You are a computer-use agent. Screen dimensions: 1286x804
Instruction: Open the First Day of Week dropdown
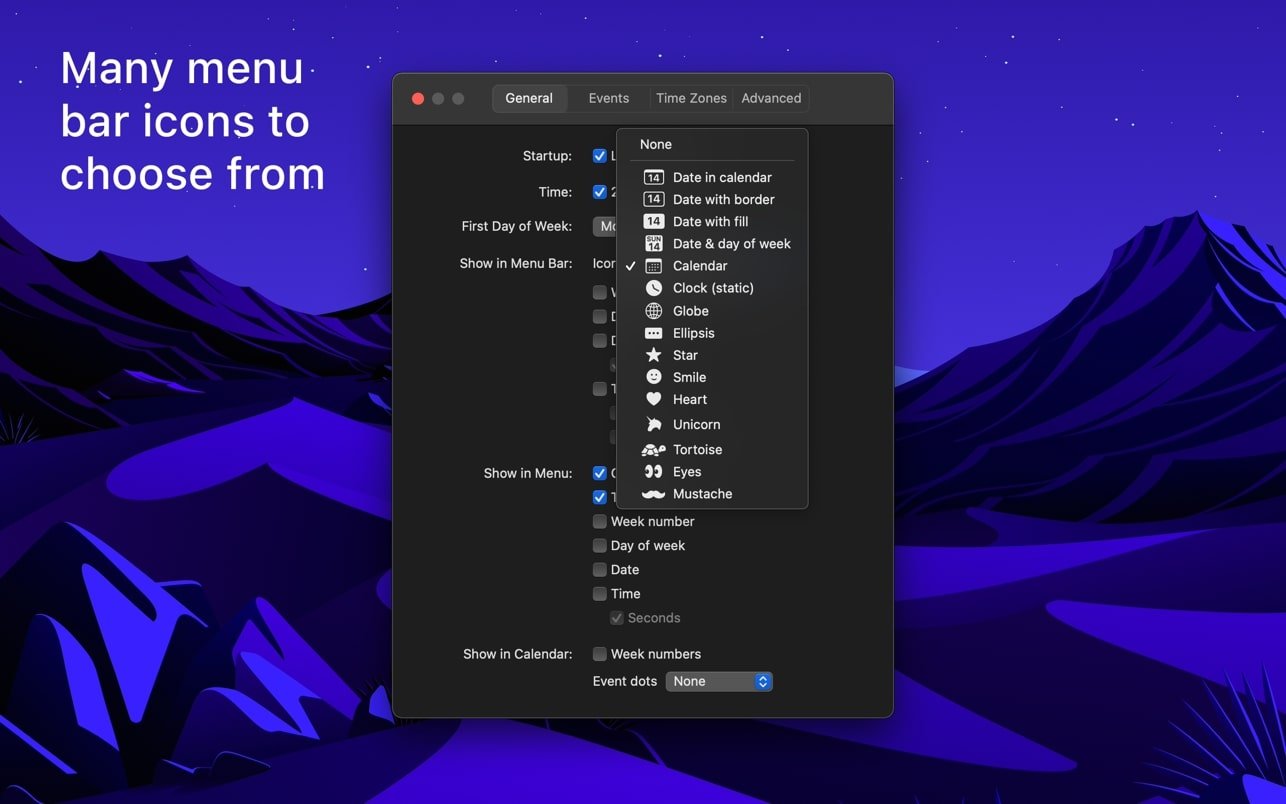[605, 226]
